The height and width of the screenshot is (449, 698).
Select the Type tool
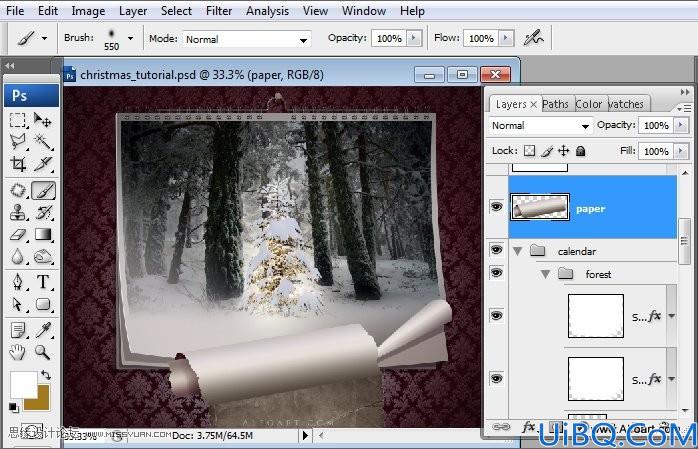coord(43,282)
